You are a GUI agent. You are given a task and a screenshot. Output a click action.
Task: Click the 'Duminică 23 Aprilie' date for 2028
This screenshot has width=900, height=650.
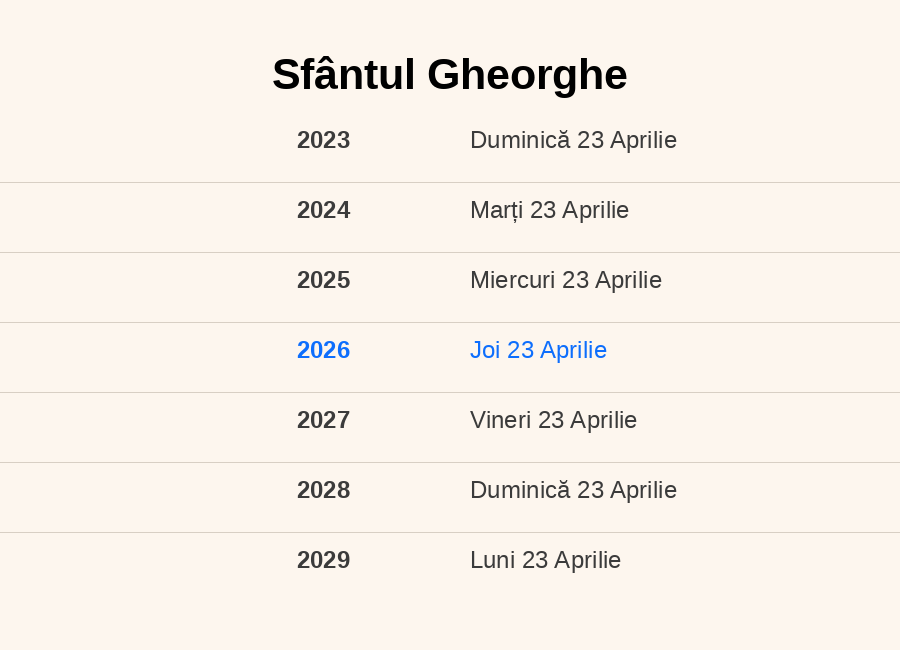573,490
